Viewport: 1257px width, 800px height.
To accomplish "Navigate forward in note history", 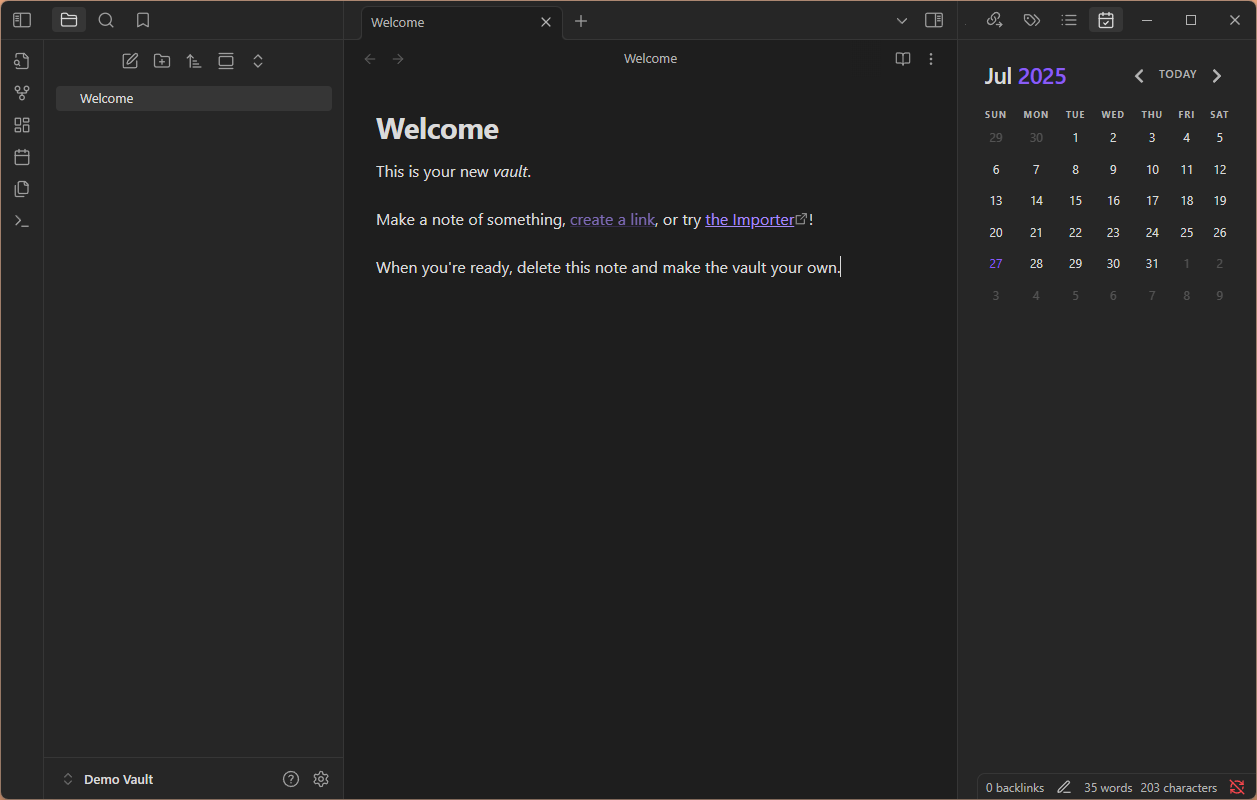I will click(398, 59).
